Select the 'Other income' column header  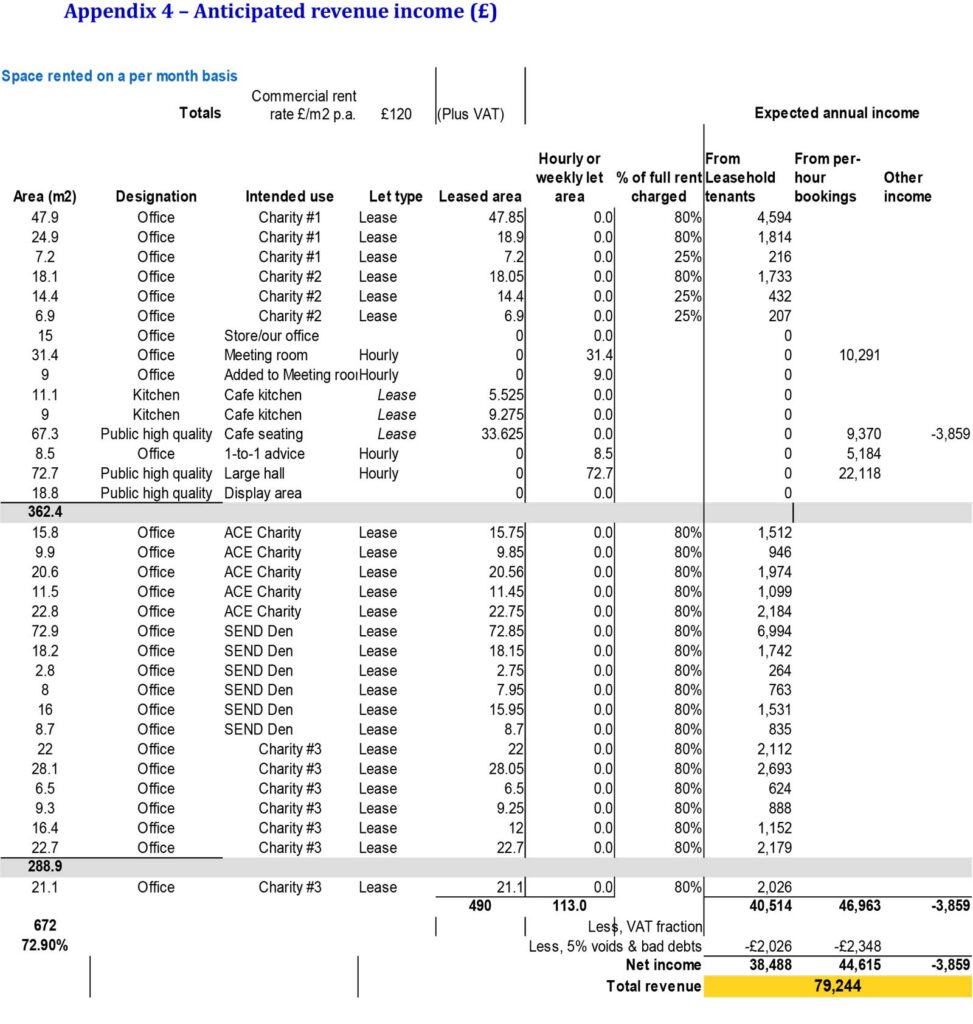(908, 187)
